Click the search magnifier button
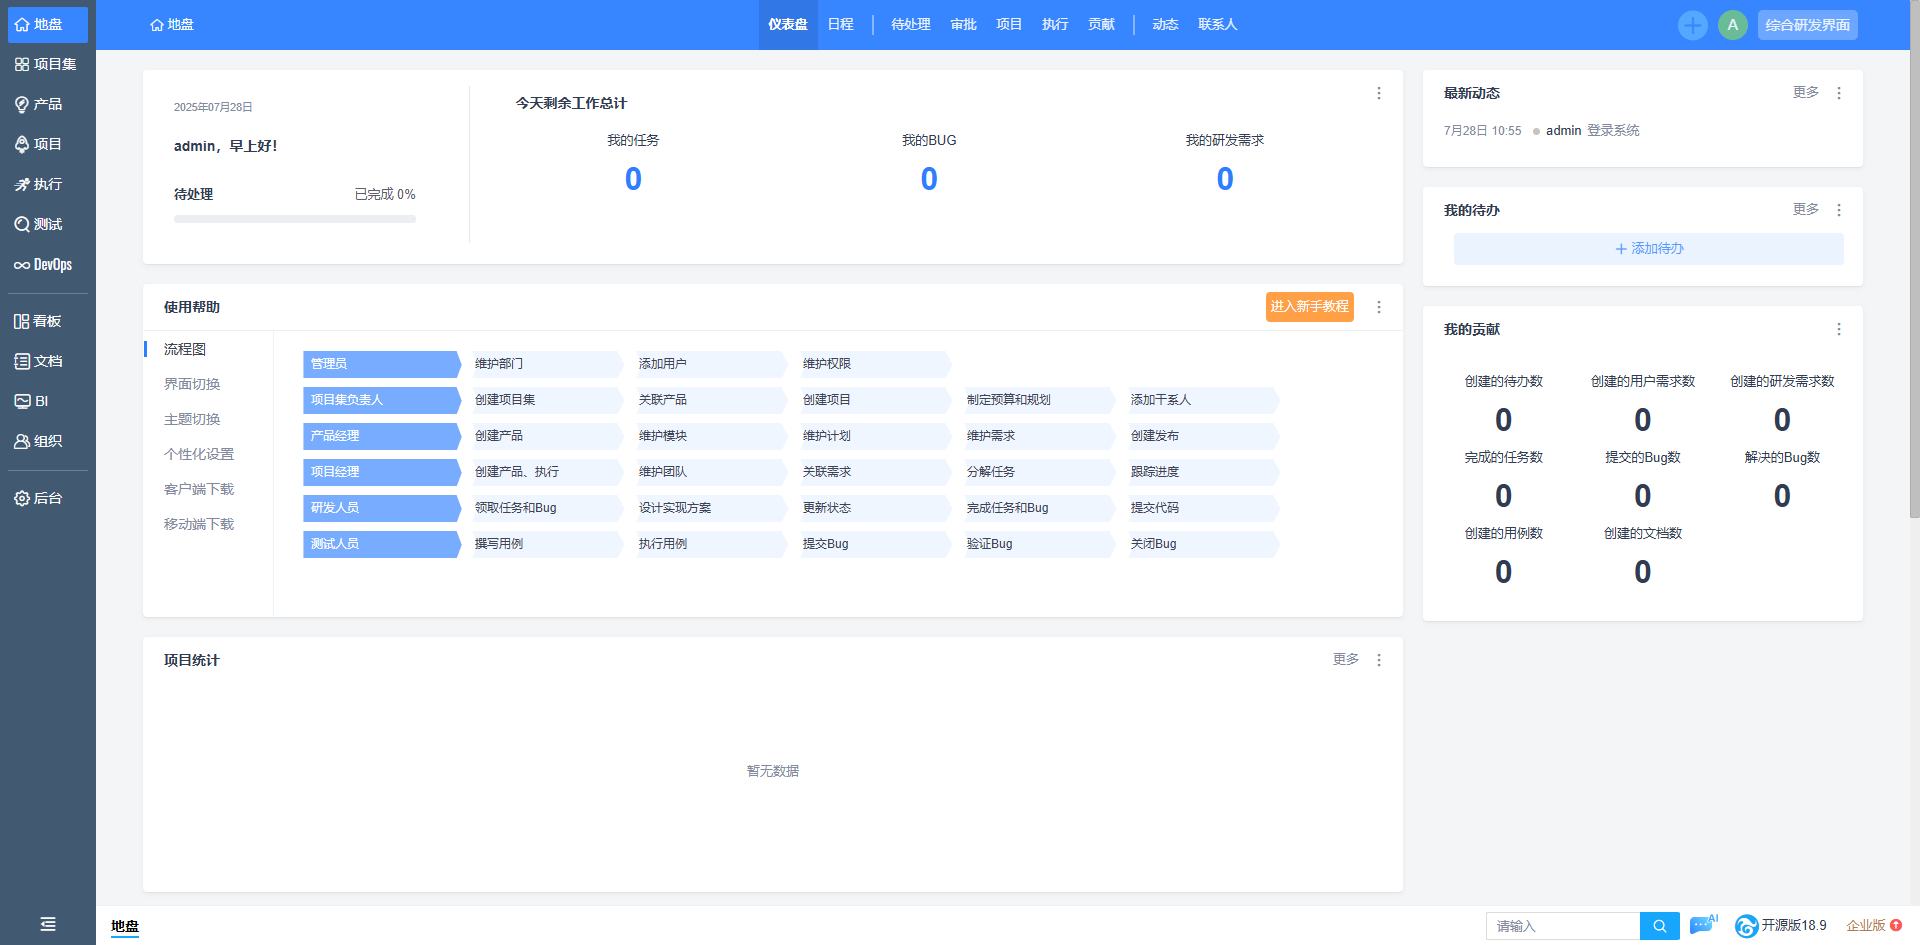1920x945 pixels. point(1659,926)
